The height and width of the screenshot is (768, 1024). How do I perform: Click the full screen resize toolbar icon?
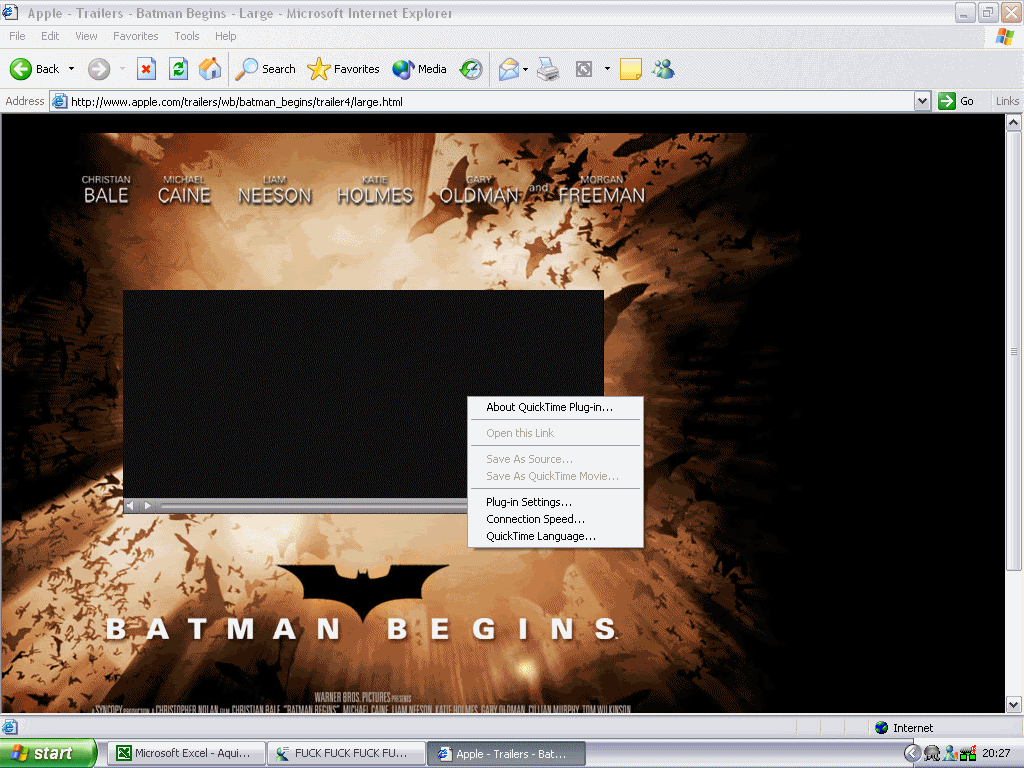pyautogui.click(x=584, y=69)
